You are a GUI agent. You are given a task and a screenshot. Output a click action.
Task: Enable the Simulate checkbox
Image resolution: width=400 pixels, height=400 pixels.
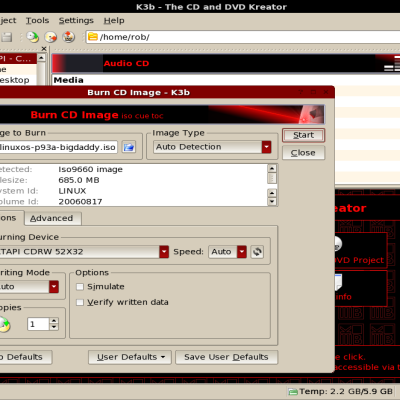80,287
